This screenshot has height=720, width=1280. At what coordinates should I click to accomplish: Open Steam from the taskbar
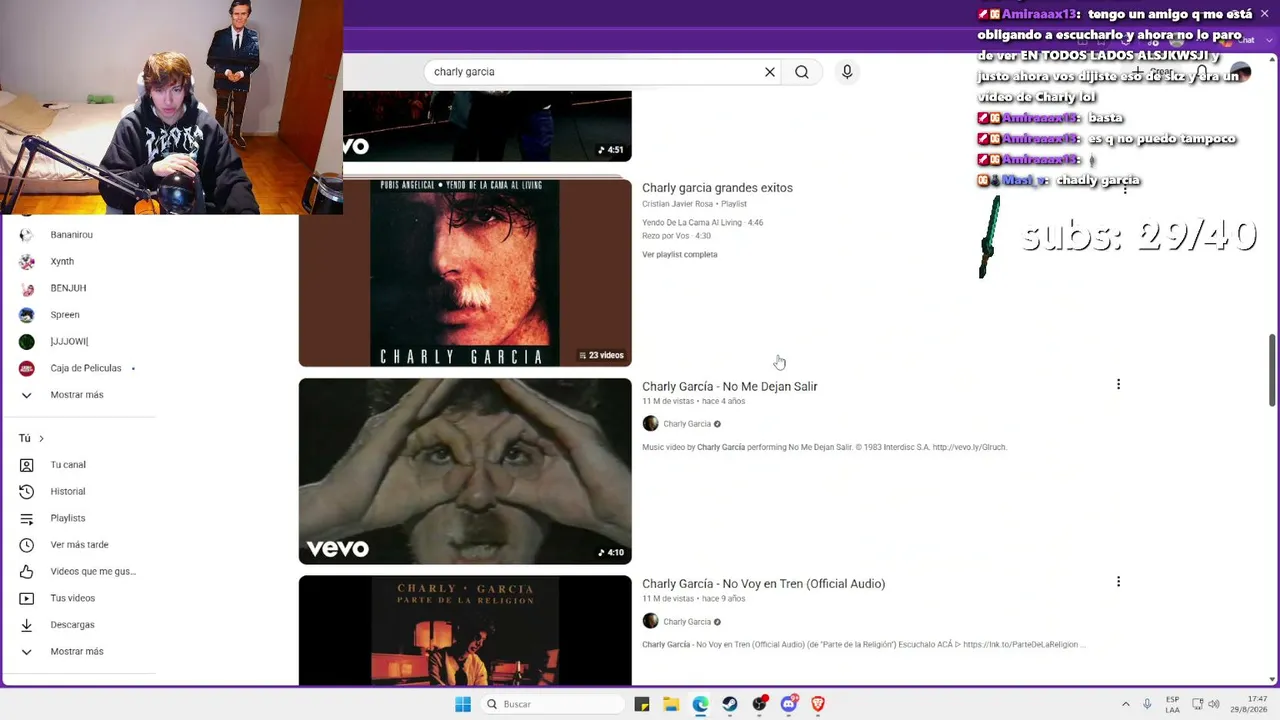coord(730,704)
